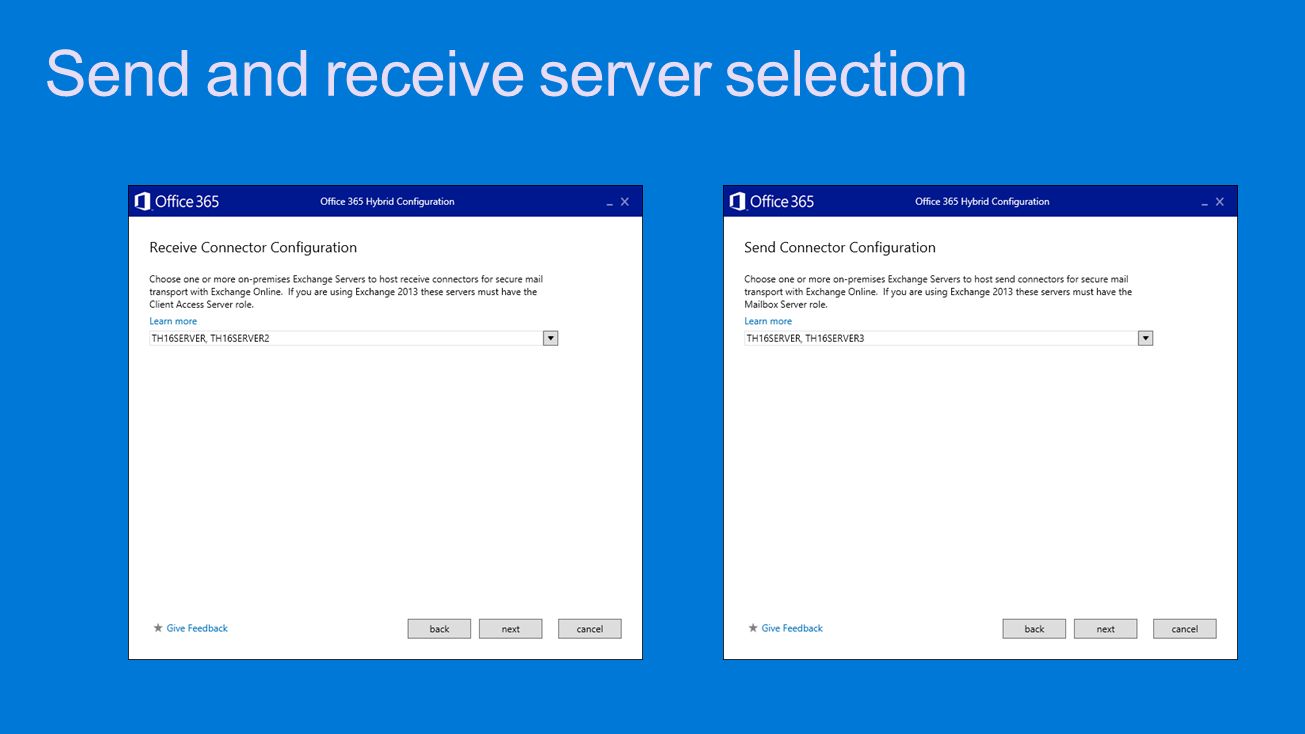Click the Office 365 Hybrid Configuration title in the Receive Connector window
1305x734 pixels.
[x=387, y=201]
